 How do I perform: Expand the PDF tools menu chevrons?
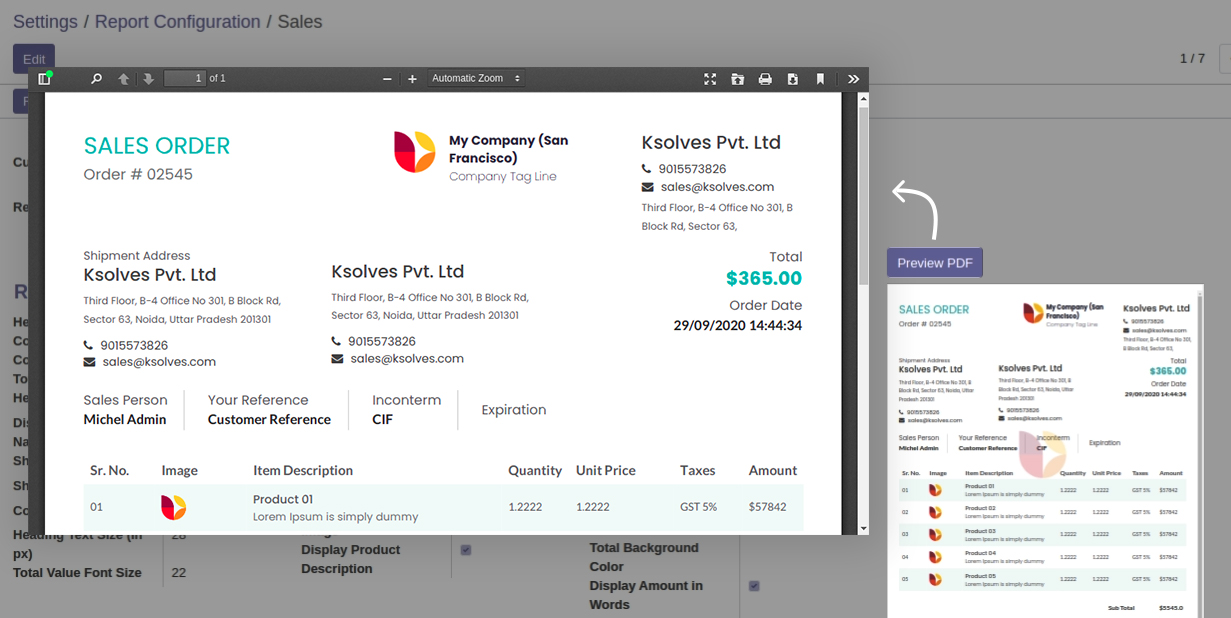point(853,78)
